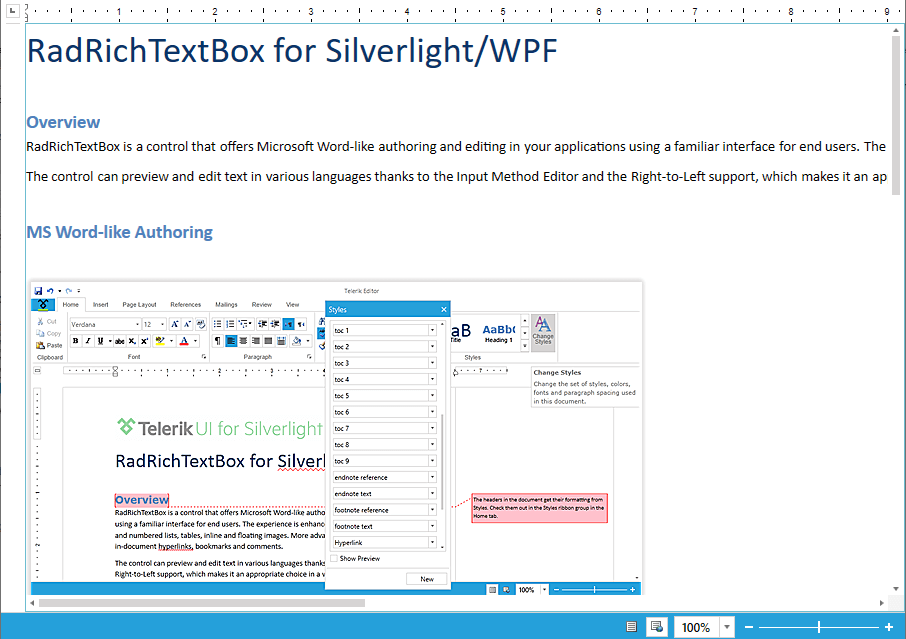Open the Hyperlink style dropdown in Styles dialog
906x639 pixels.
pyautogui.click(x=432, y=541)
